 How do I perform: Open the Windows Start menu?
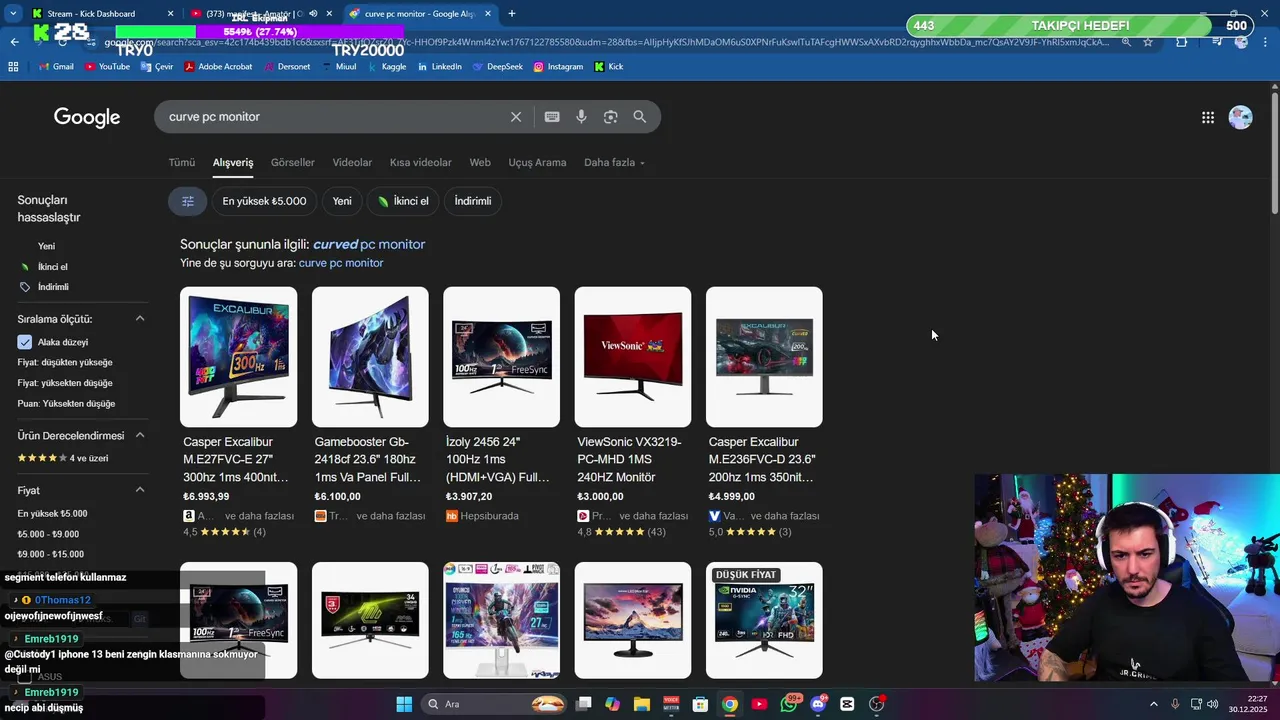tap(404, 704)
